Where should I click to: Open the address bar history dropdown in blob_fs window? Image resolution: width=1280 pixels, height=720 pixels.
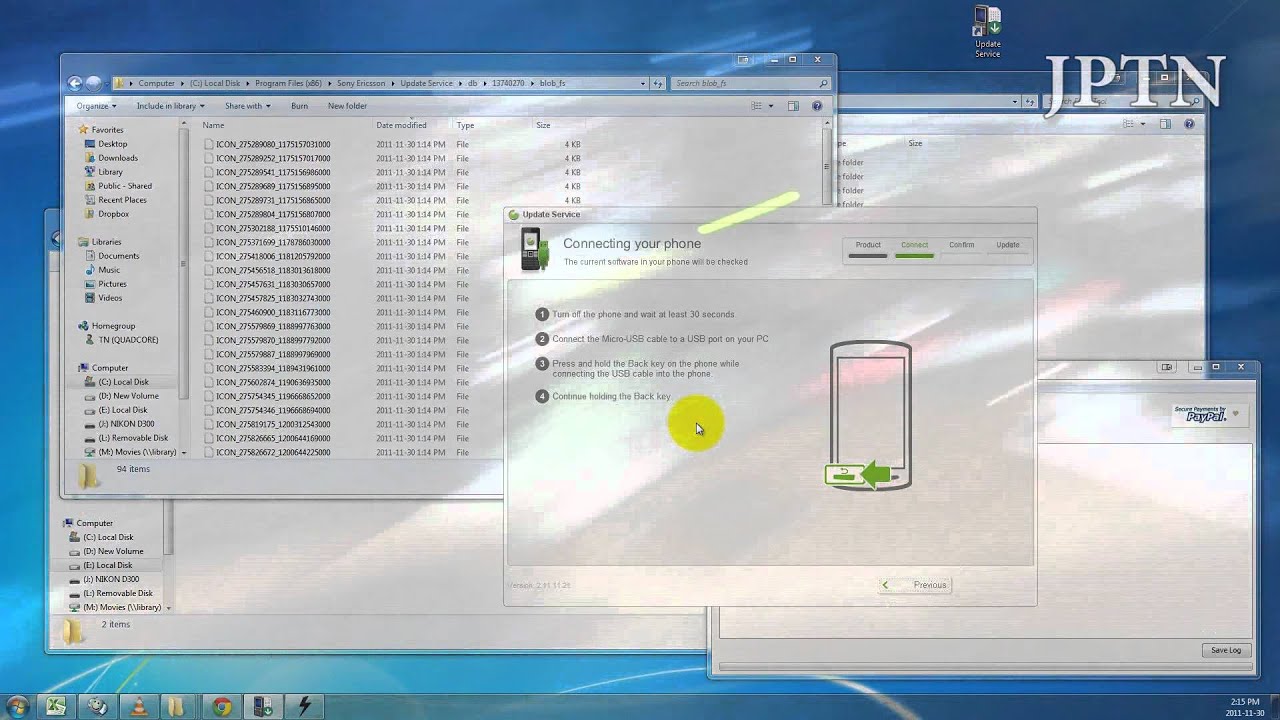coord(642,84)
